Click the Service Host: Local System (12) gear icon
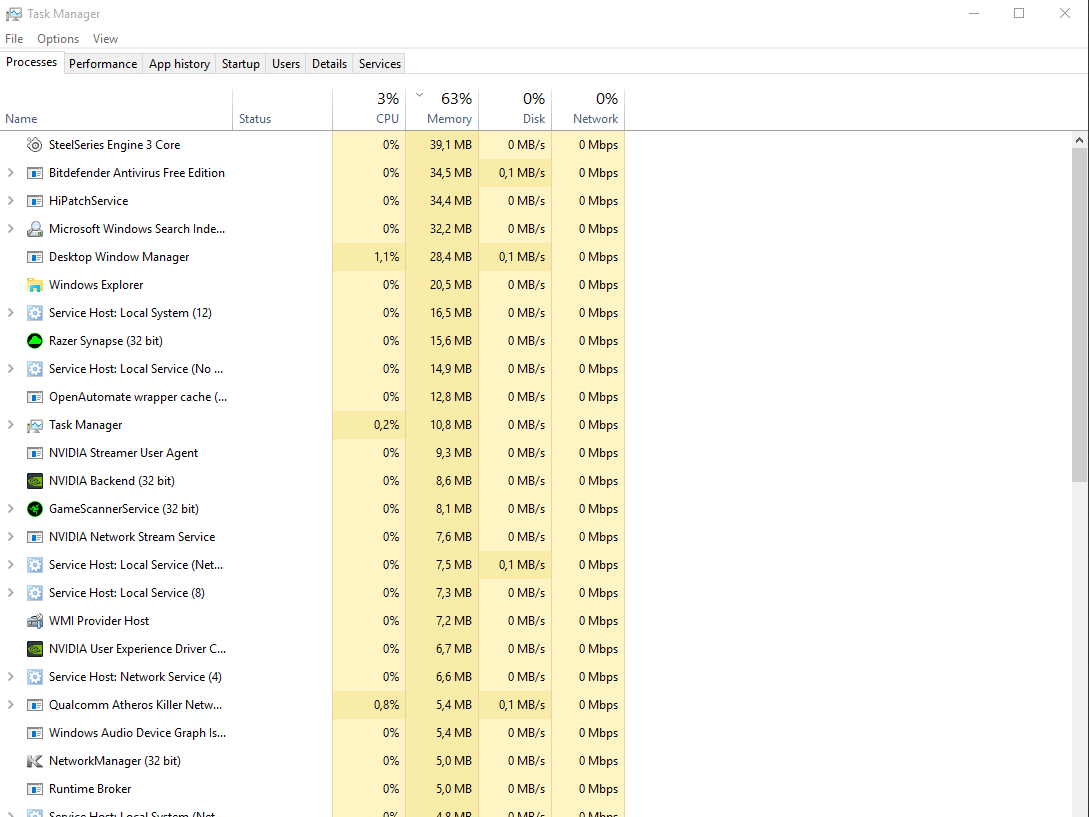Viewport: 1089px width, 817px height. tap(35, 313)
